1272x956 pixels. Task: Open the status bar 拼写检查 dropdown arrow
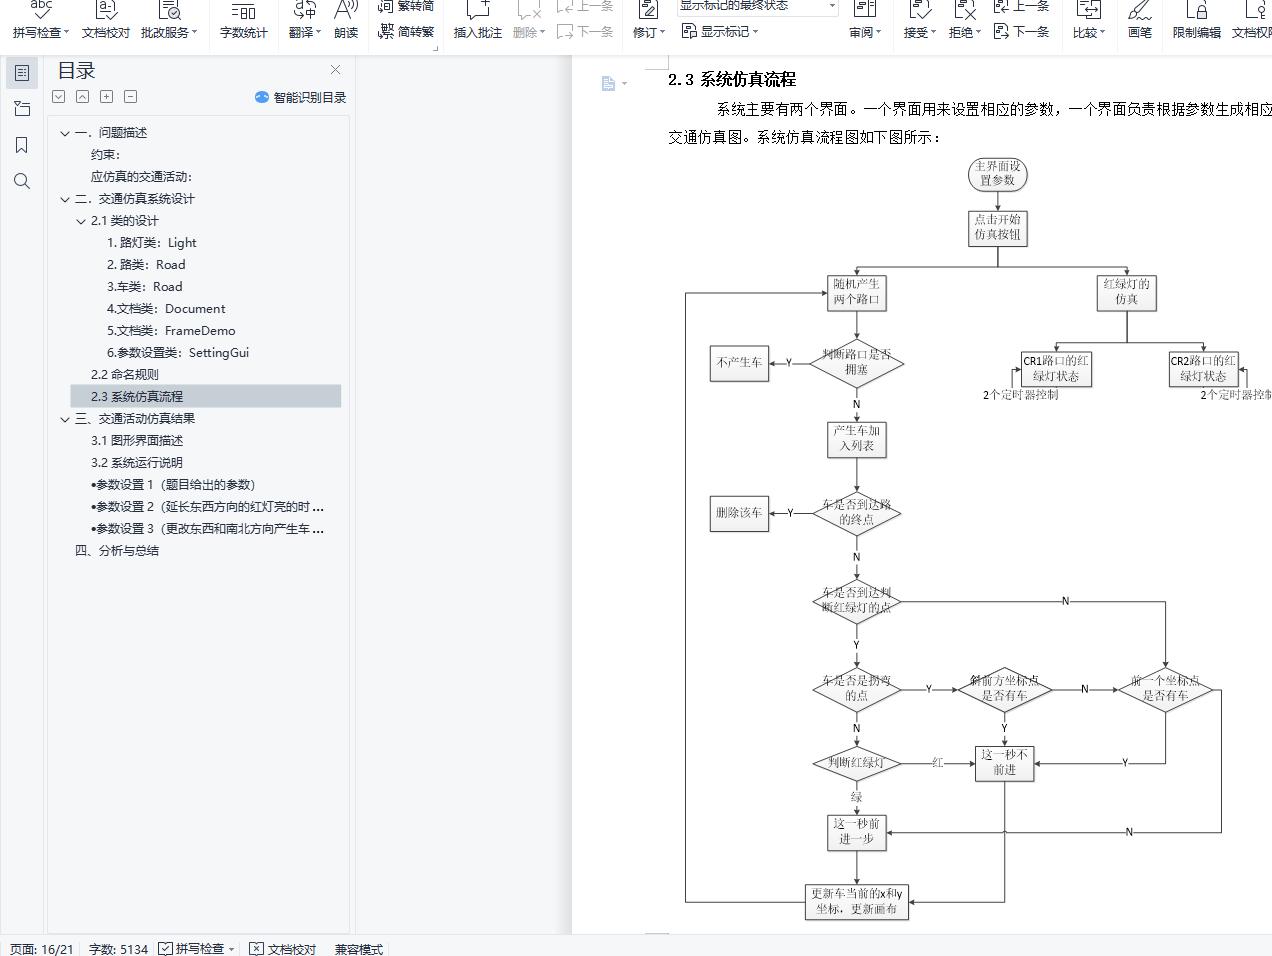click(x=232, y=949)
